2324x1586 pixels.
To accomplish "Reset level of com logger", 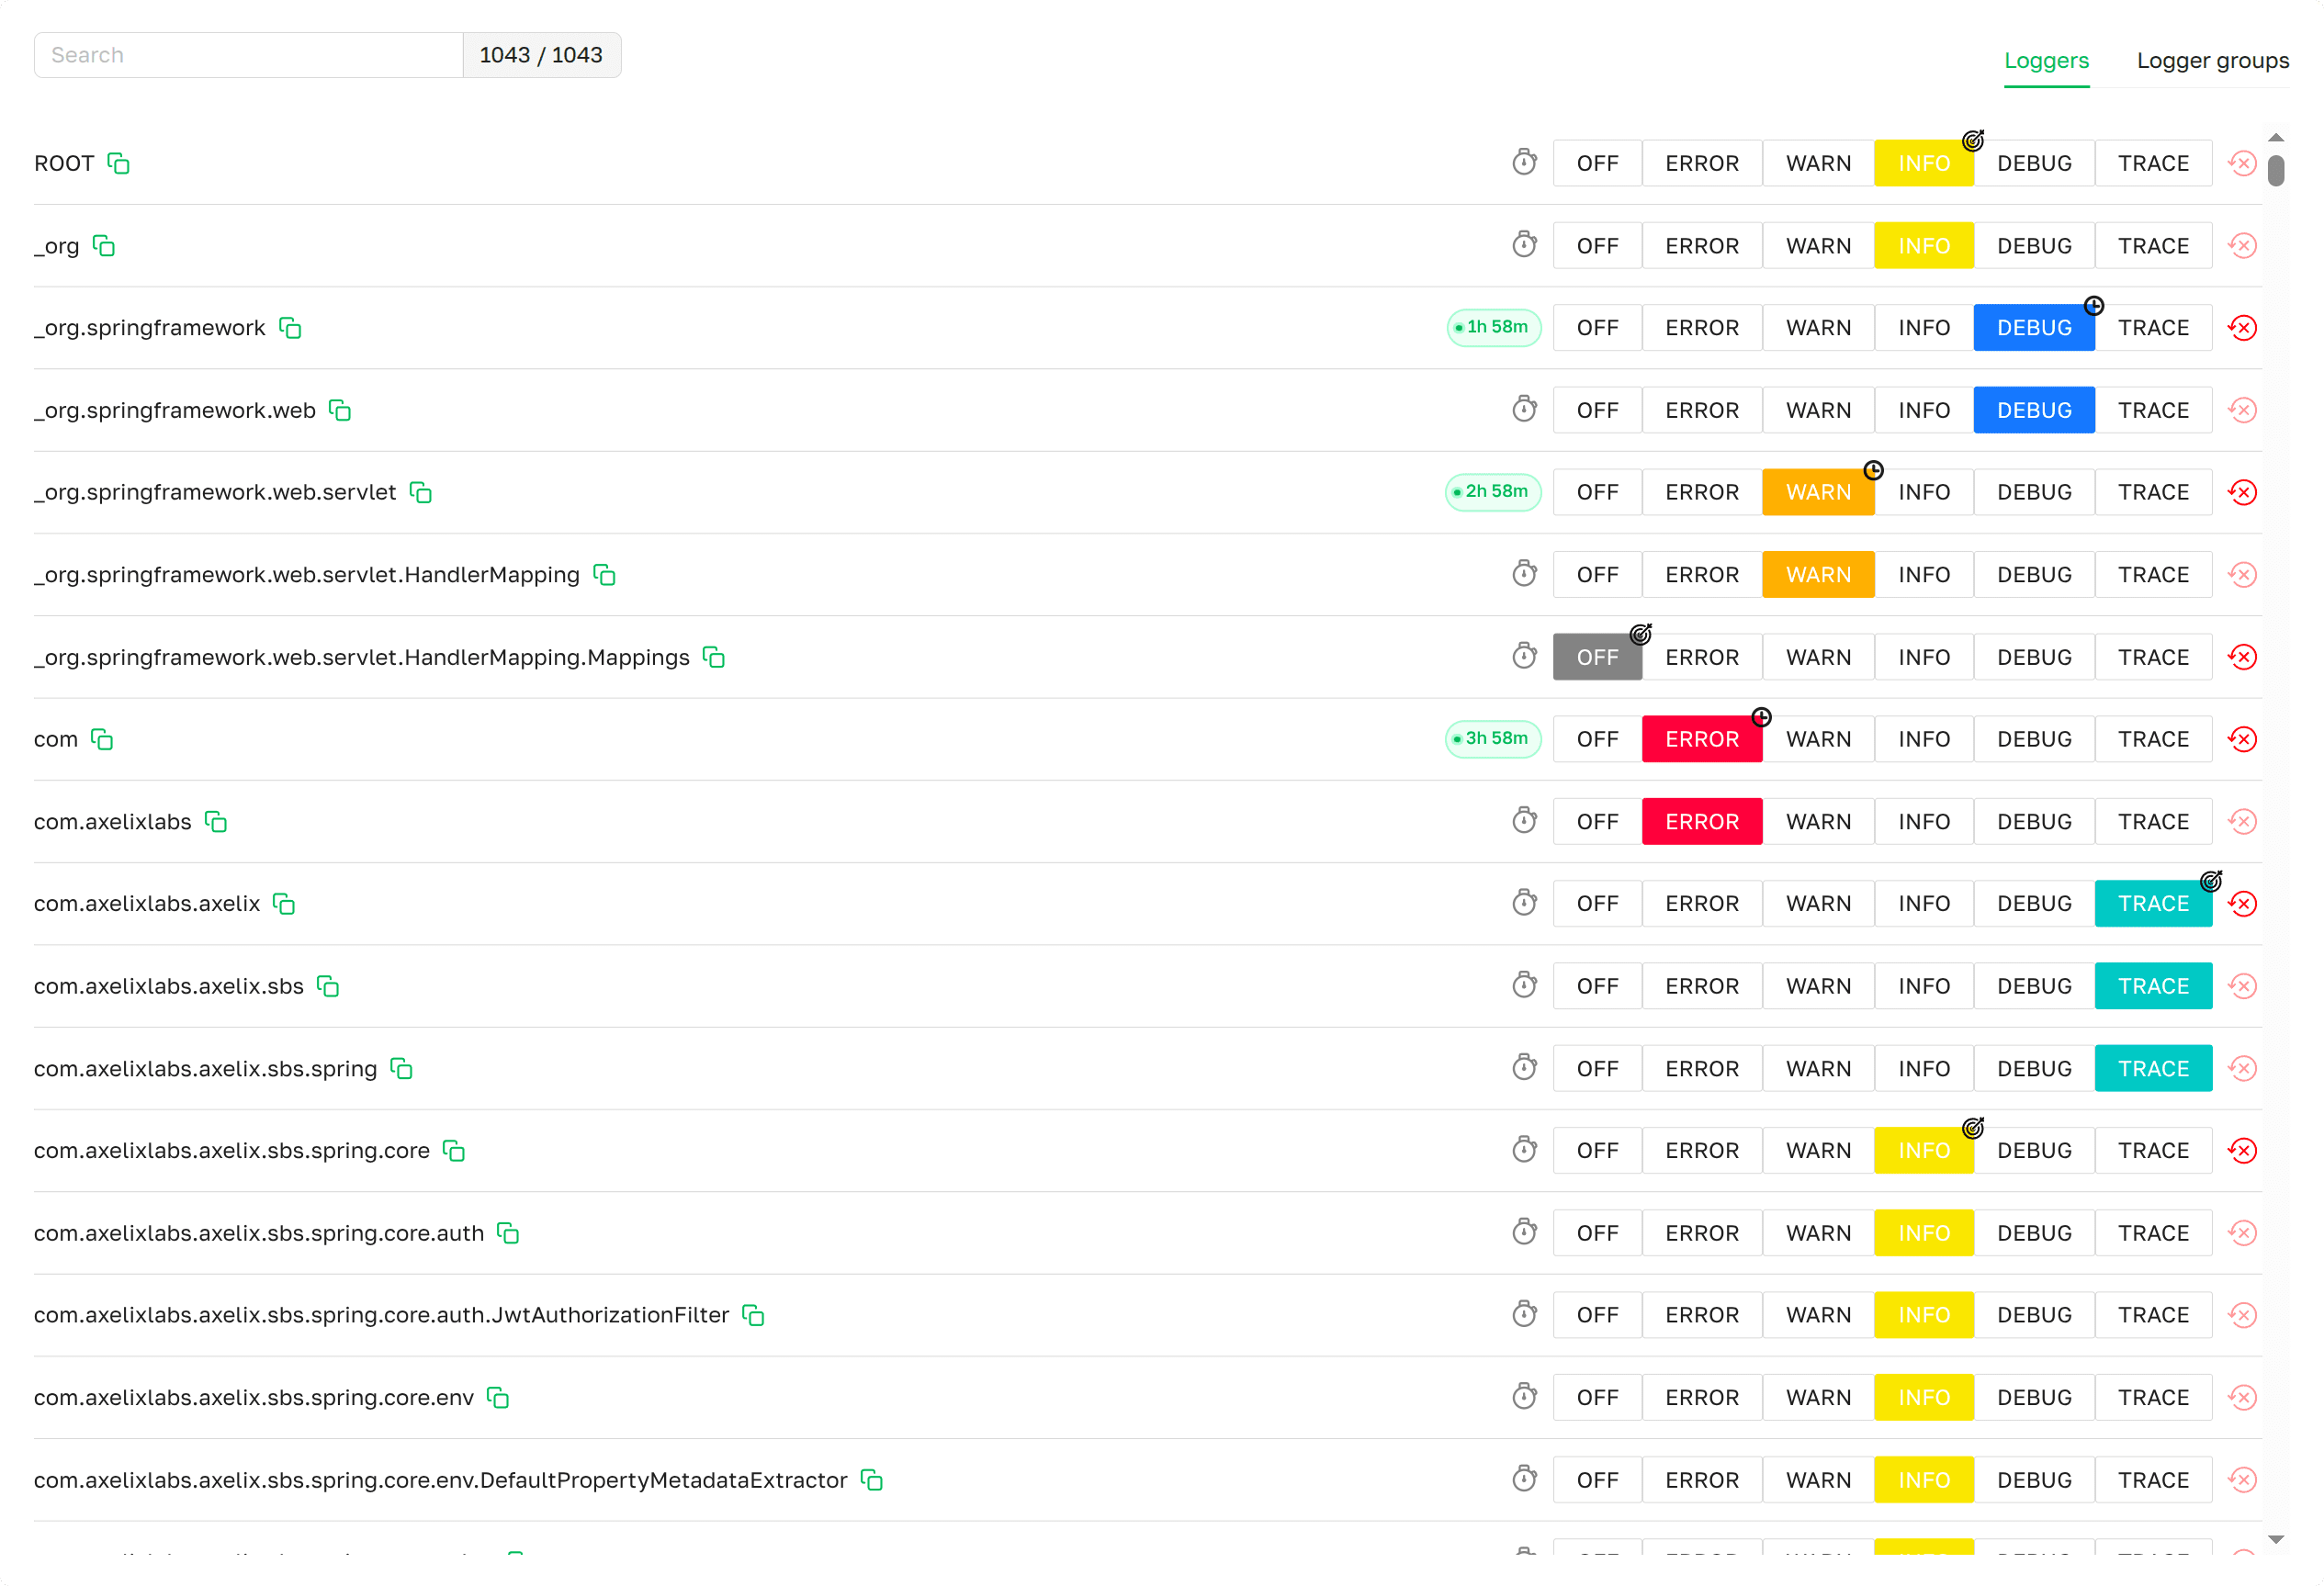I will [2243, 739].
